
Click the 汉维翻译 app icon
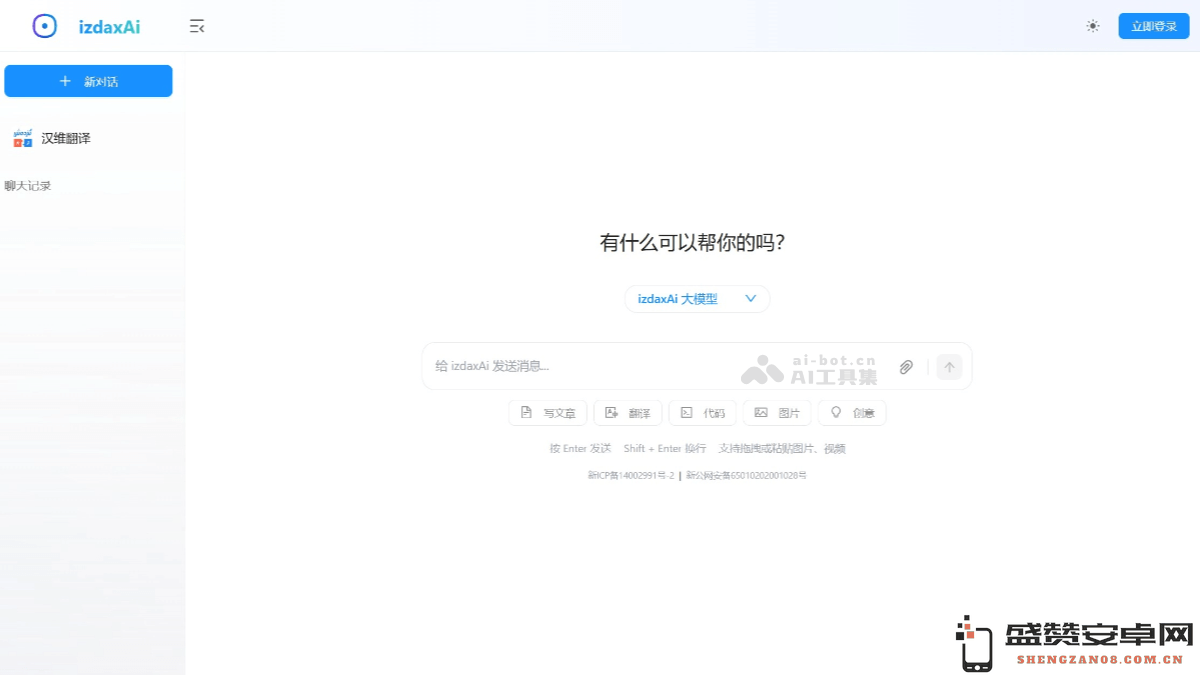pyautogui.click(x=23, y=138)
